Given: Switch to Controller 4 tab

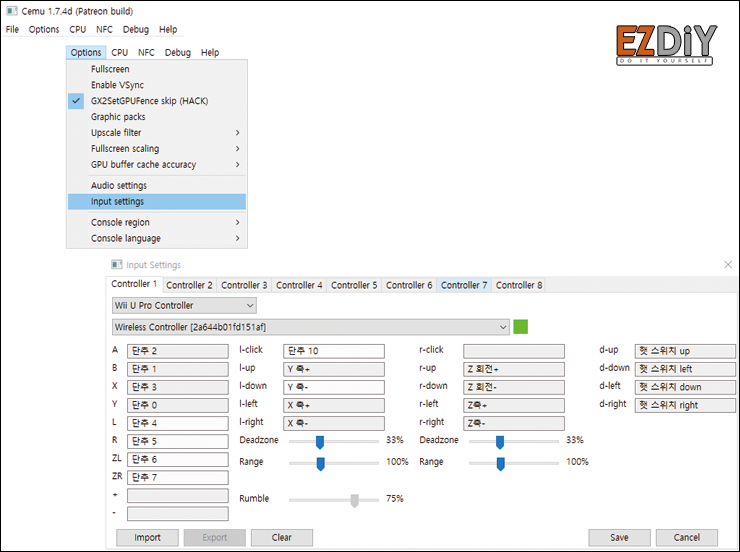Looking at the screenshot, I should 299,285.
